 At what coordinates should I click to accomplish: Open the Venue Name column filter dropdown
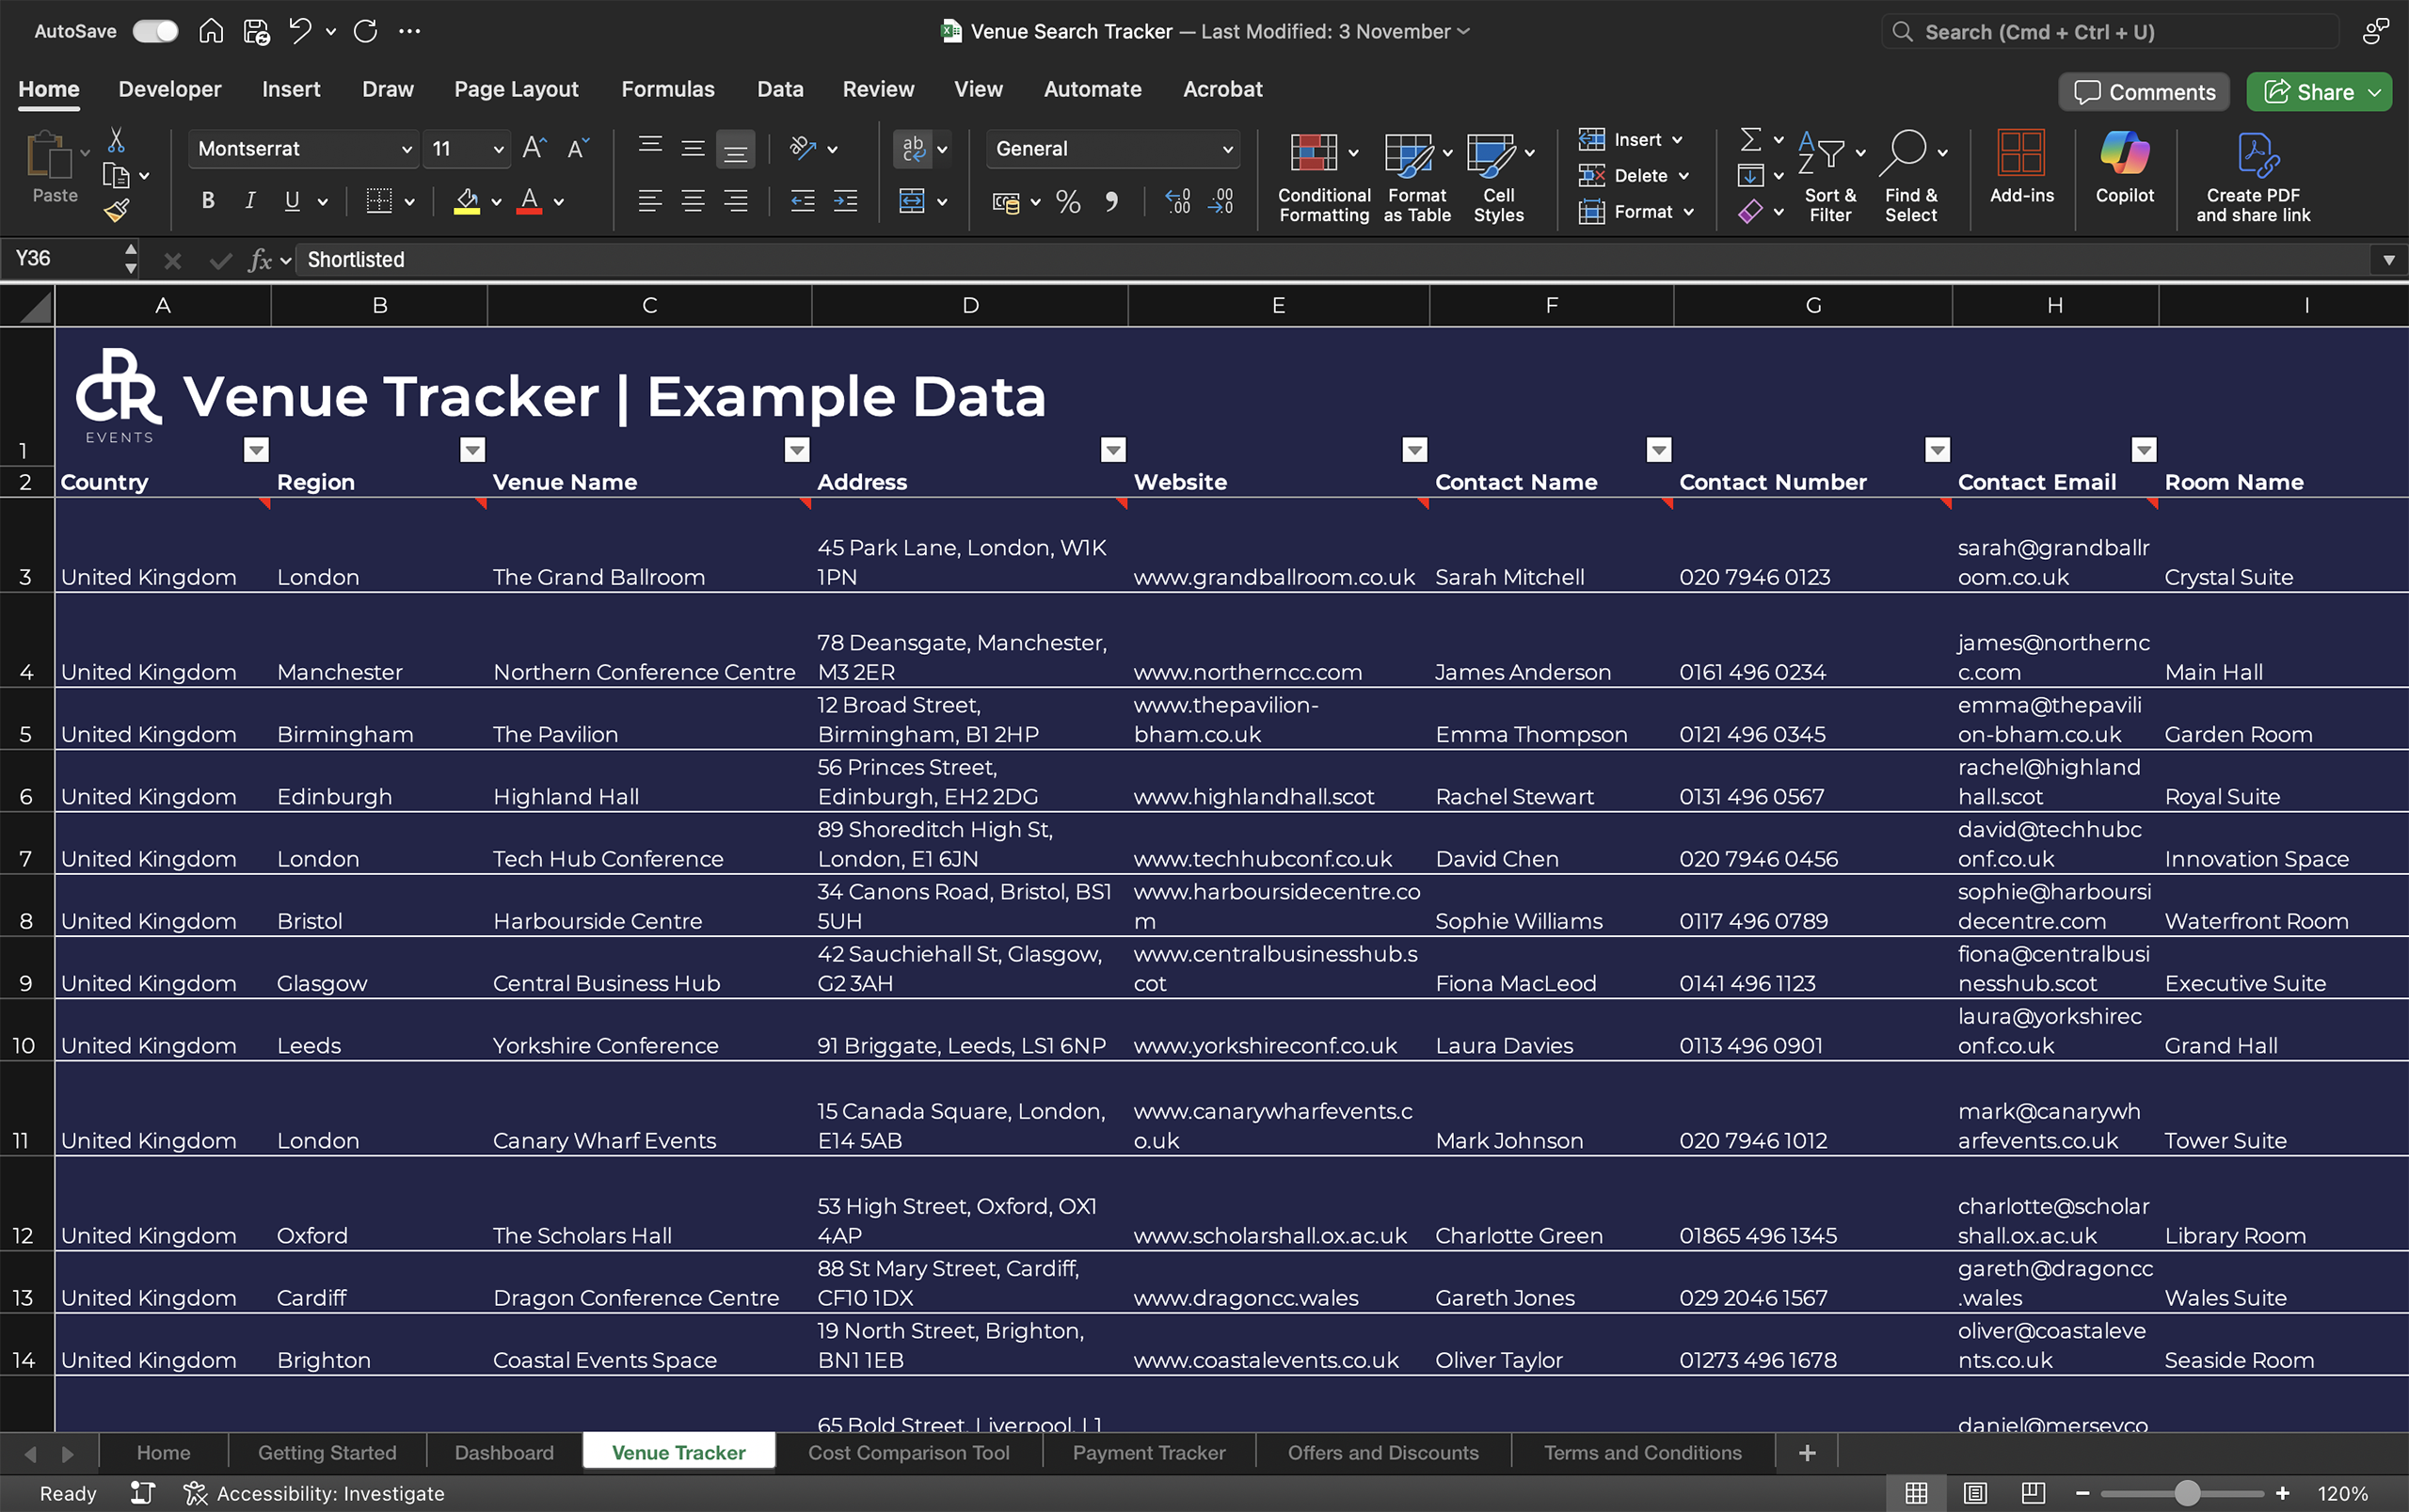coord(796,450)
